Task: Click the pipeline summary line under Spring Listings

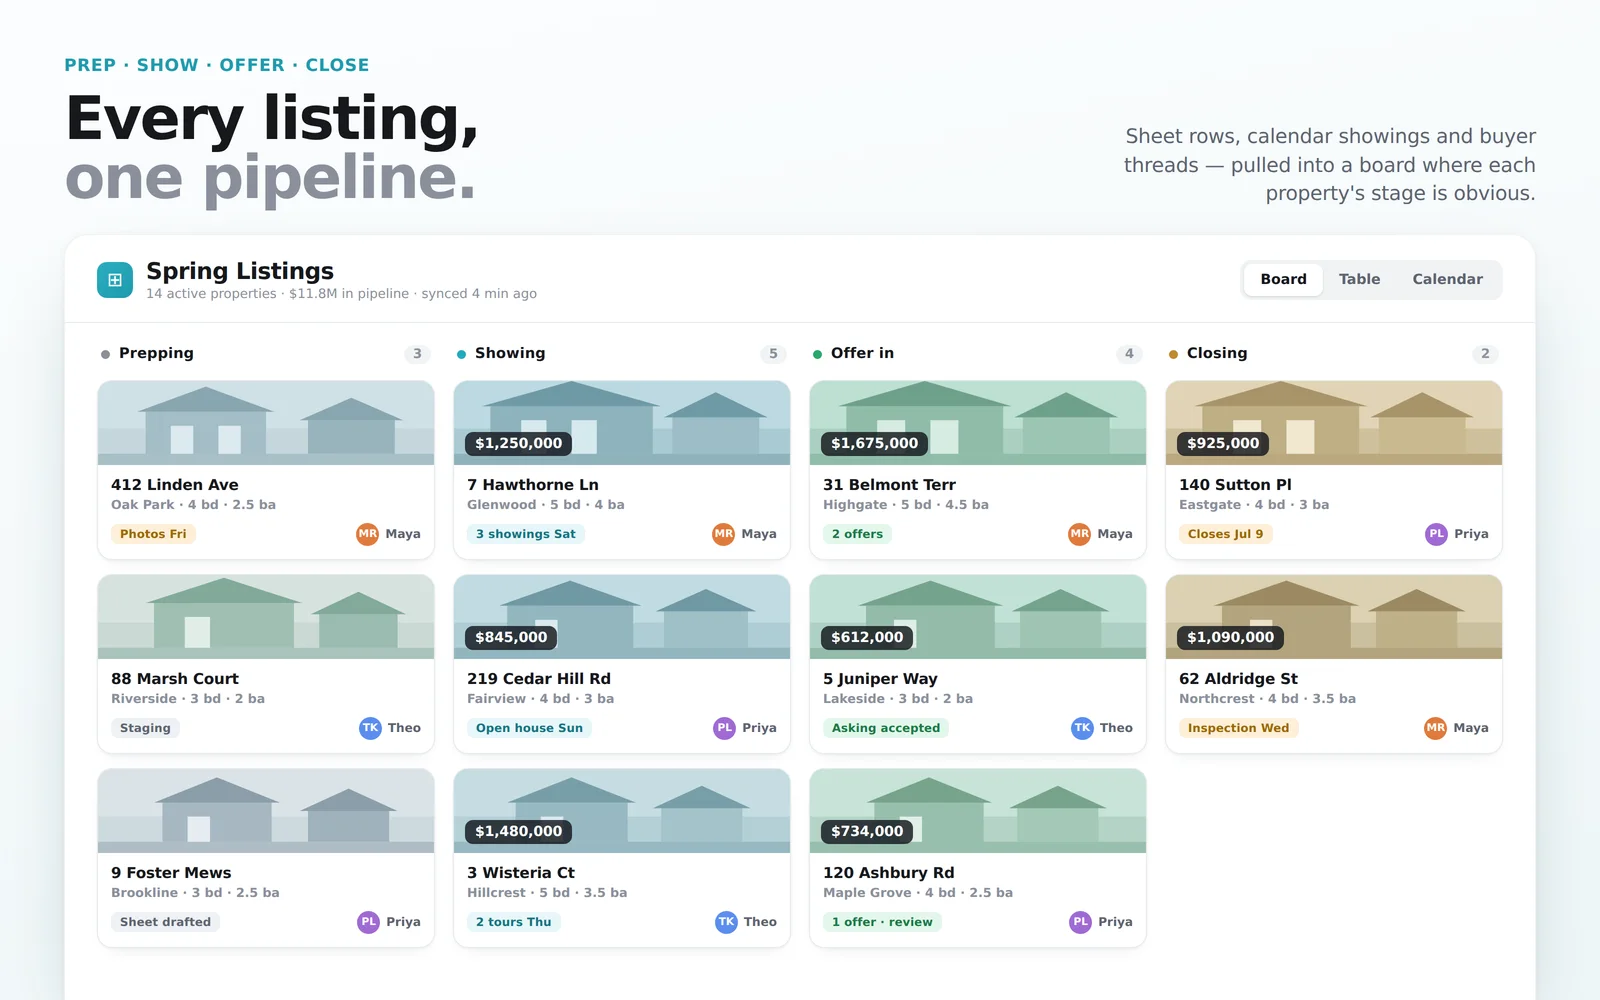Action: (x=341, y=294)
